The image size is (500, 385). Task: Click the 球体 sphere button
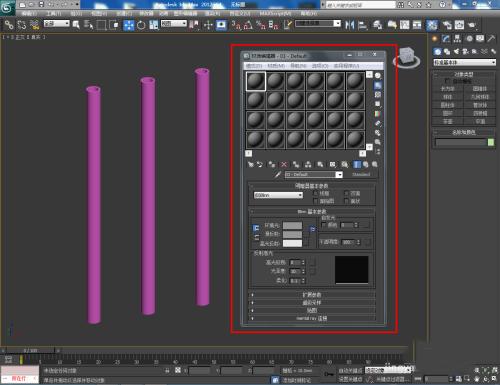447,97
